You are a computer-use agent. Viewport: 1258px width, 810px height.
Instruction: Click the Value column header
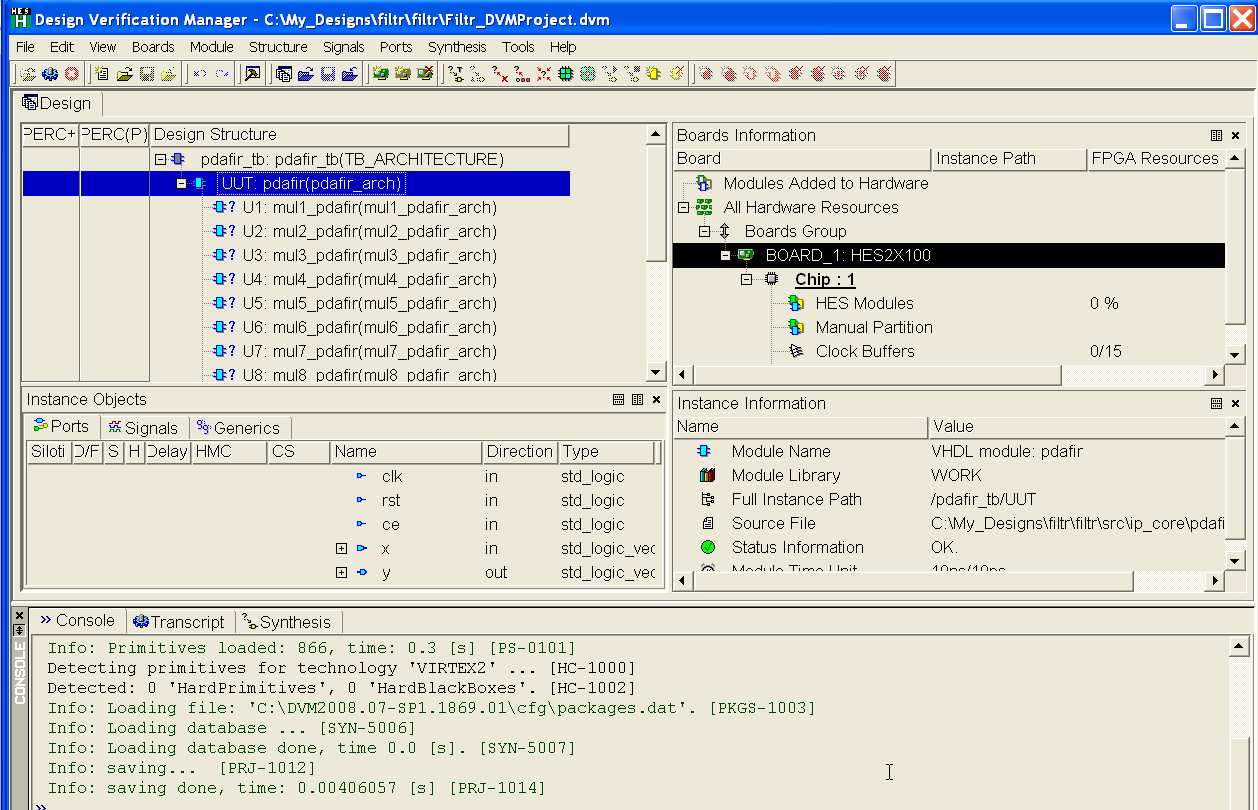coord(1076,427)
